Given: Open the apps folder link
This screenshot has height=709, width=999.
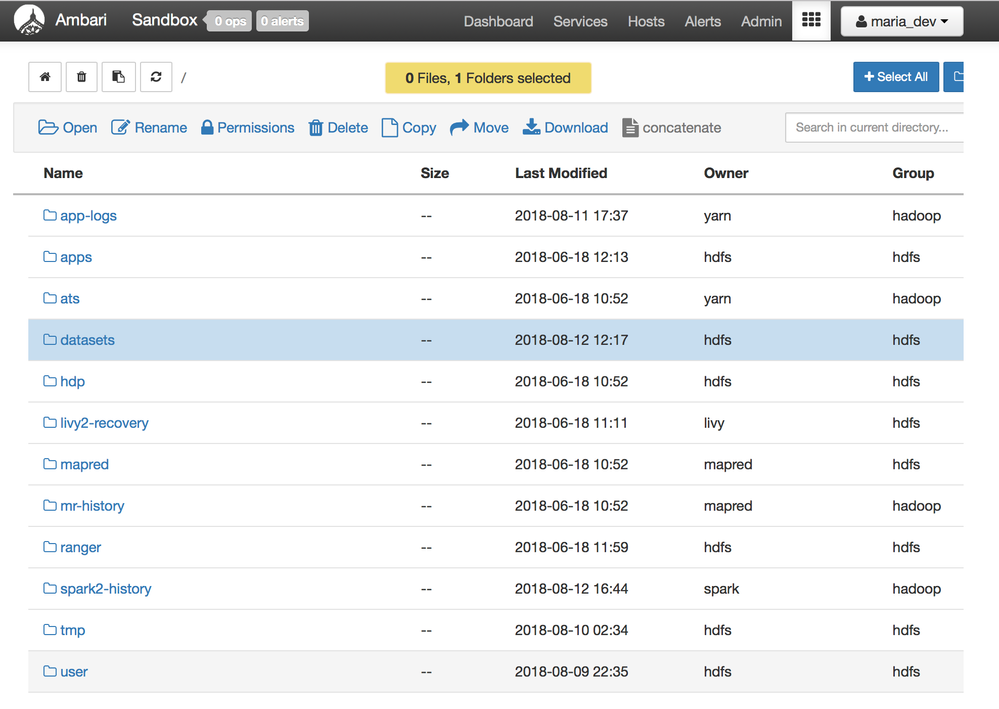Looking at the screenshot, I should pyautogui.click(x=76, y=257).
